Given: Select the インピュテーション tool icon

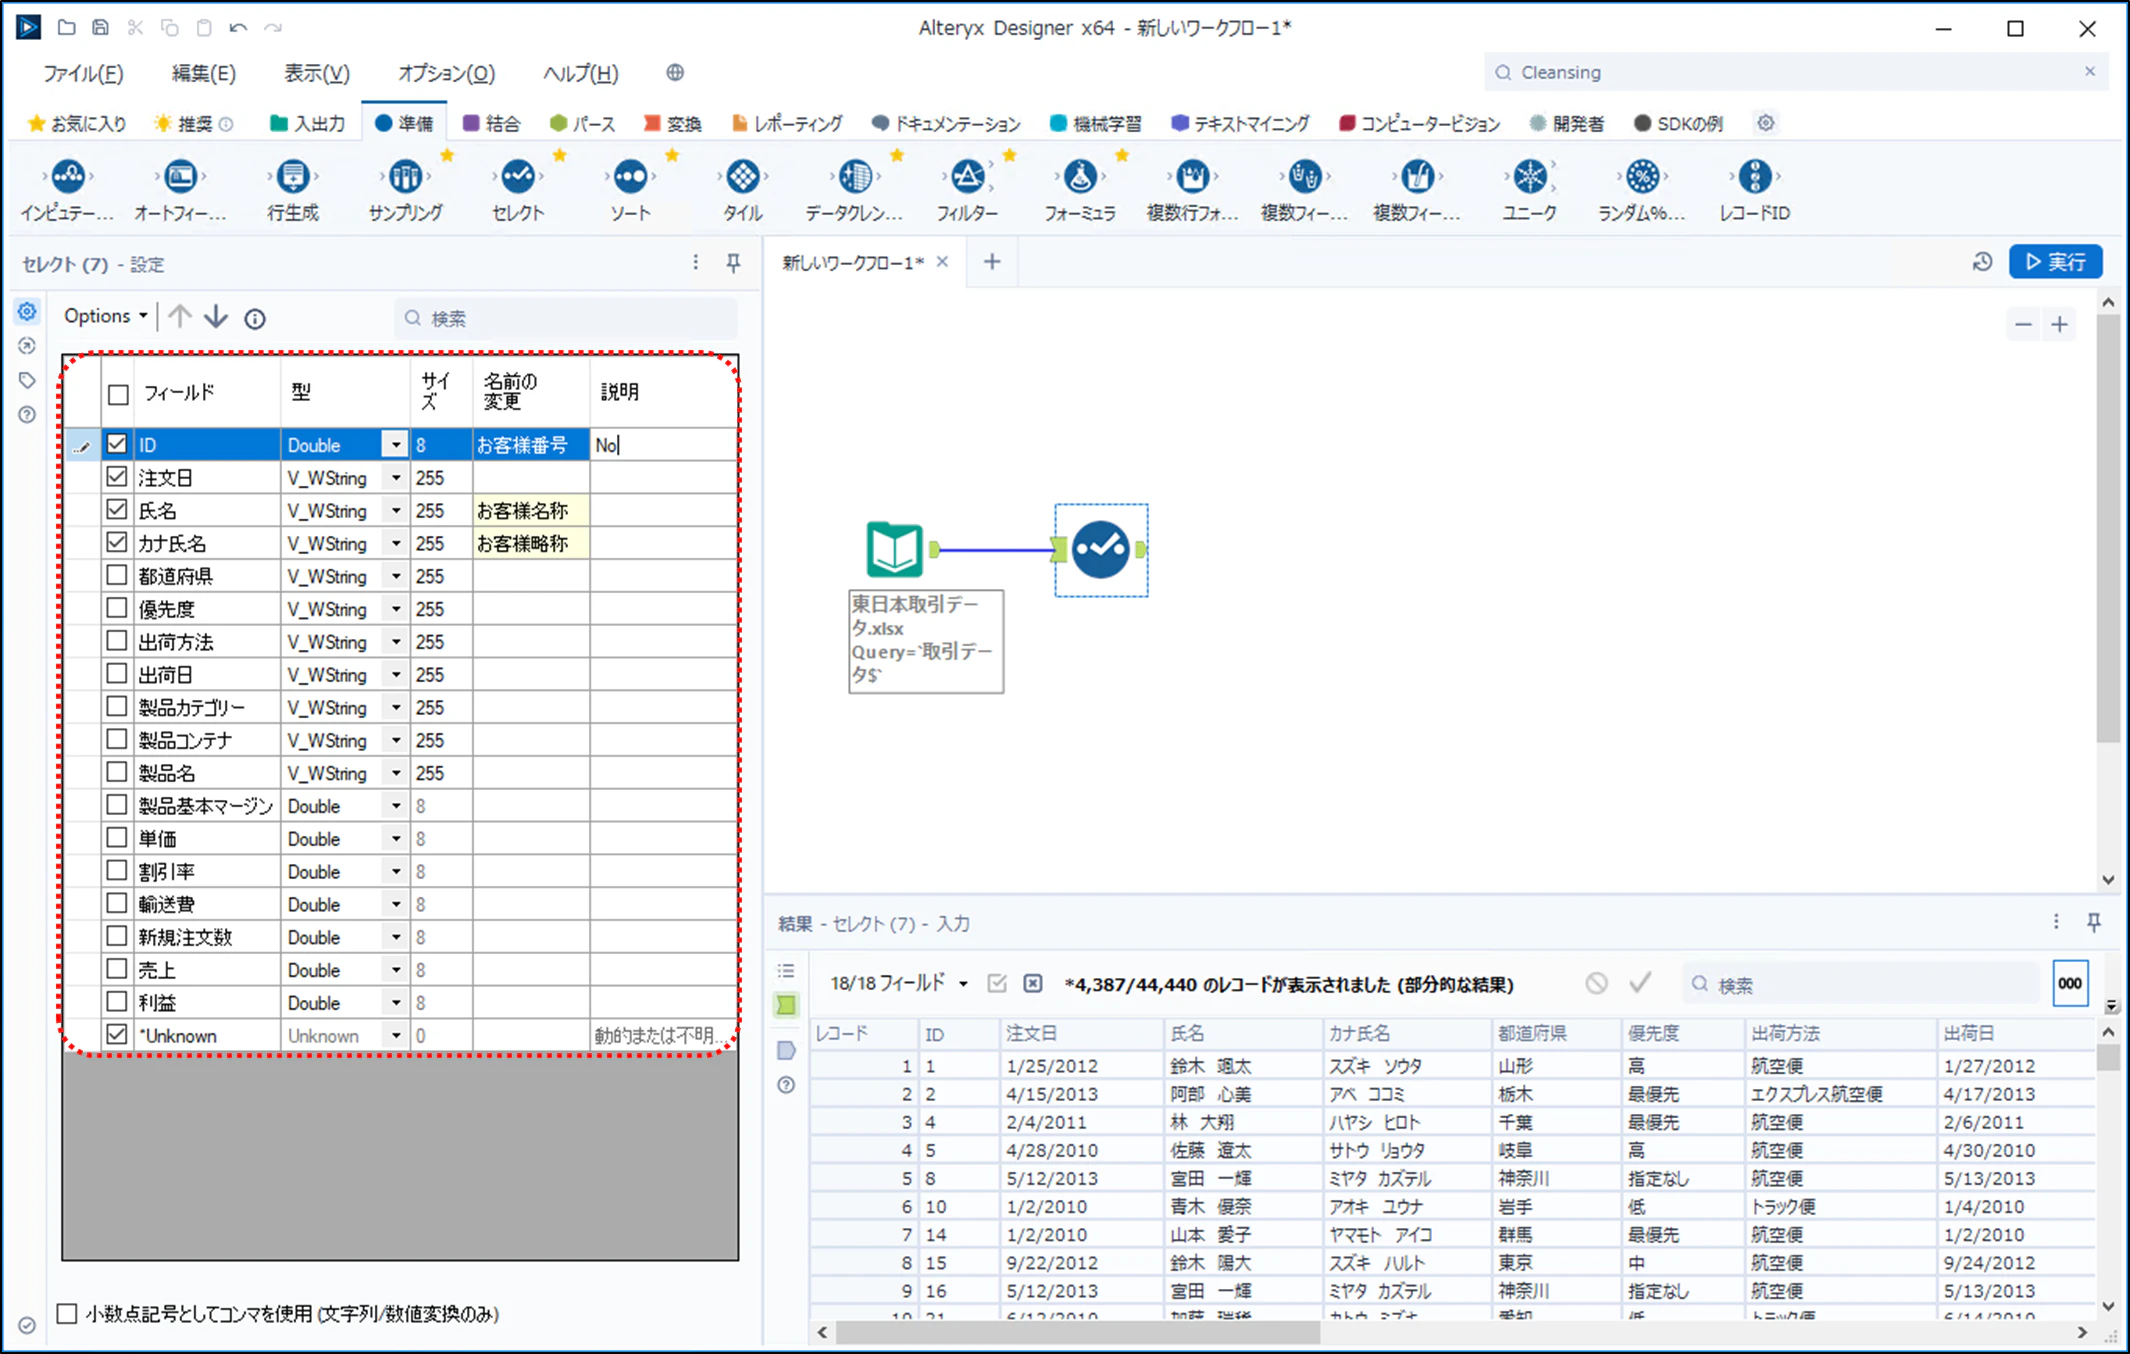Looking at the screenshot, I should tap(68, 177).
